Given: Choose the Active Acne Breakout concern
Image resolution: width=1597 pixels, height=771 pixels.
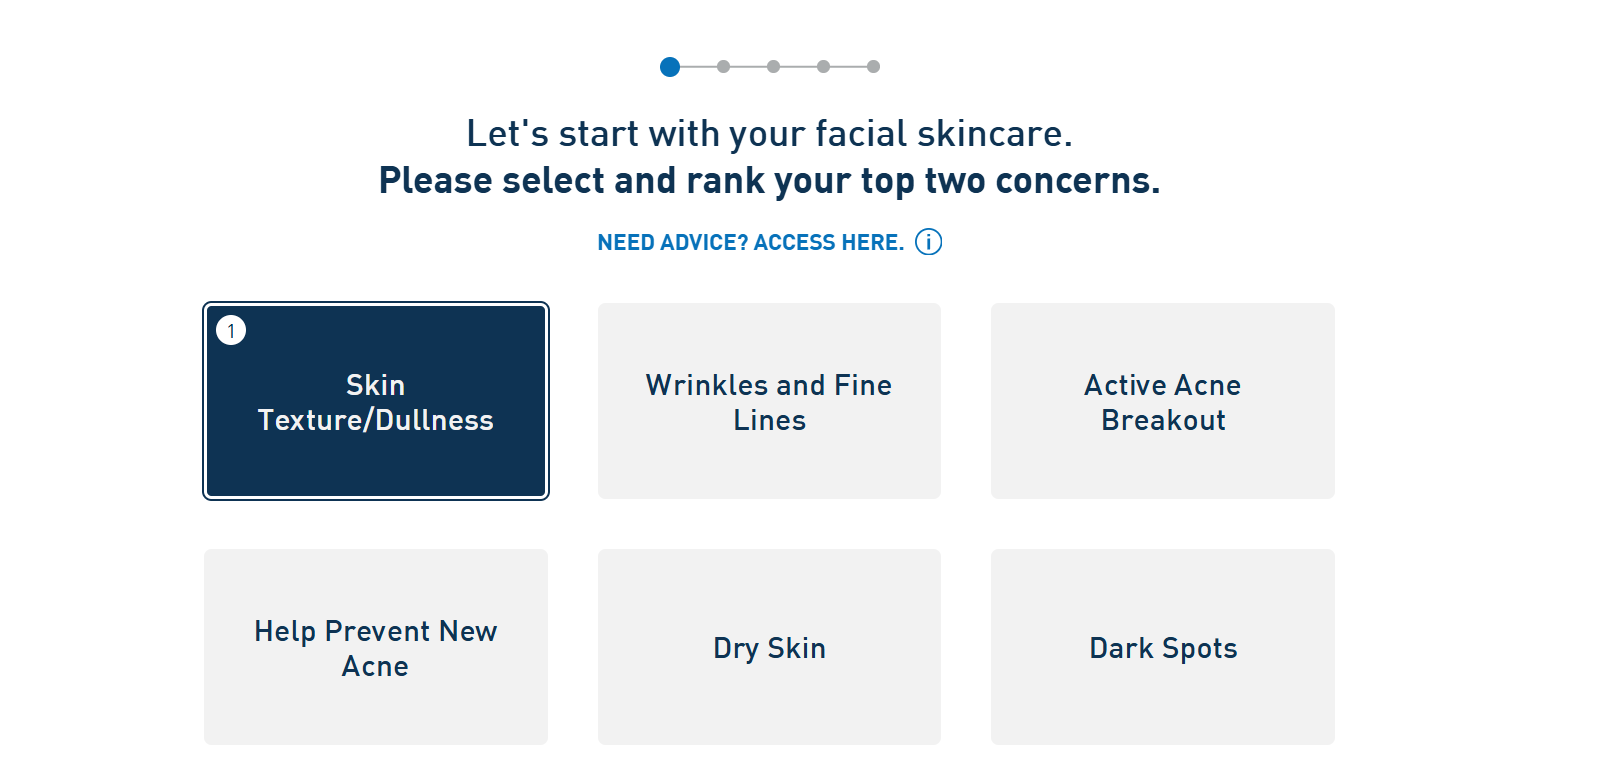Looking at the screenshot, I should (x=1162, y=401).
